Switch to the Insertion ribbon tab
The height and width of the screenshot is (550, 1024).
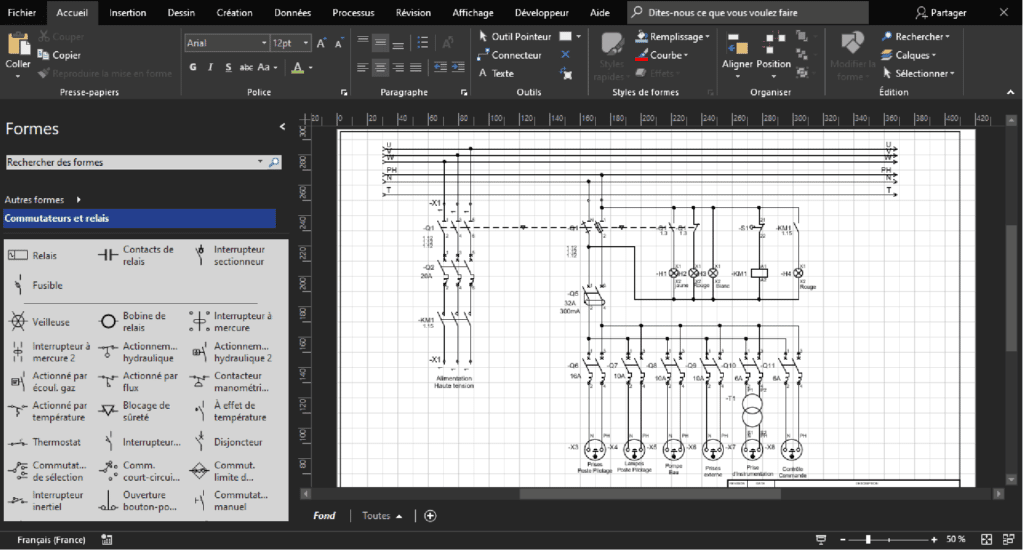(127, 13)
